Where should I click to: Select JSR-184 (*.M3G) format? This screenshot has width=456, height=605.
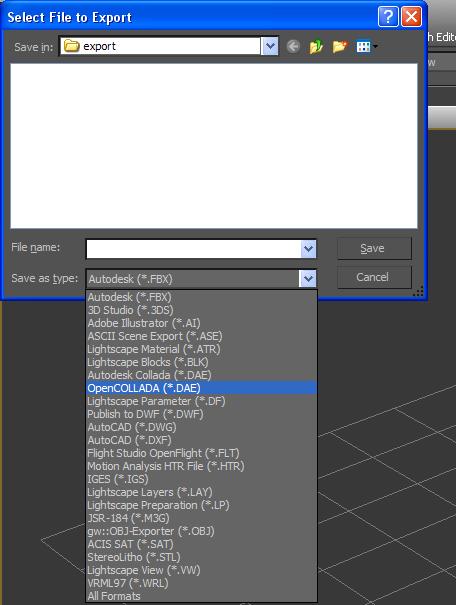coord(201,518)
